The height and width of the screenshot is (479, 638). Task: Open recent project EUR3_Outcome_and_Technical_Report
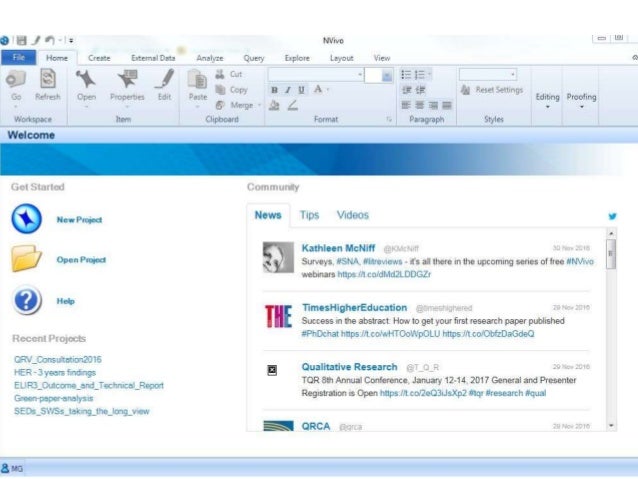pyautogui.click(x=89, y=385)
